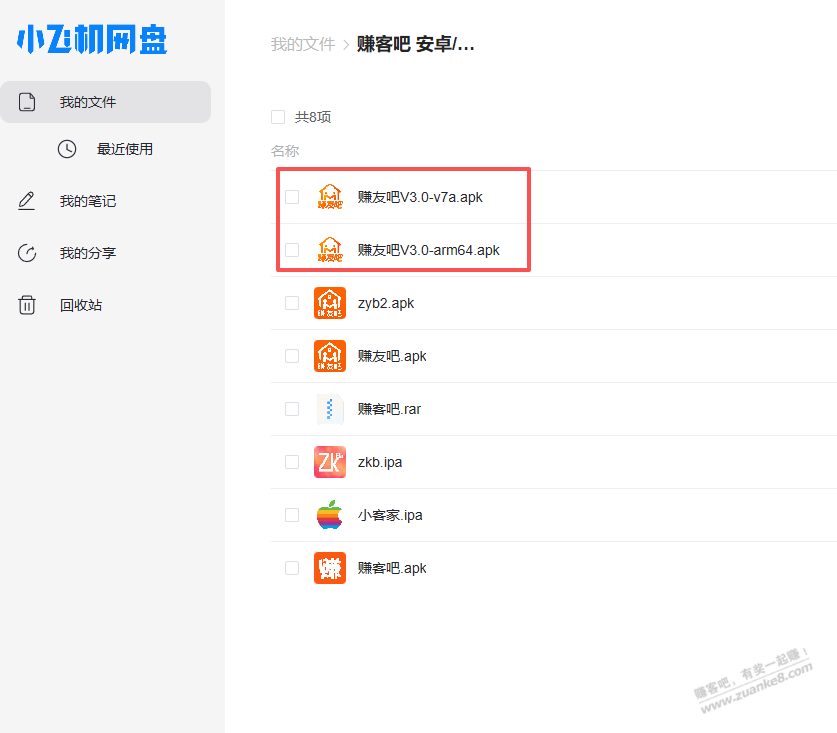Open 我的文件 in the sidebar
Viewport: 837px width, 733px height.
click(105, 102)
